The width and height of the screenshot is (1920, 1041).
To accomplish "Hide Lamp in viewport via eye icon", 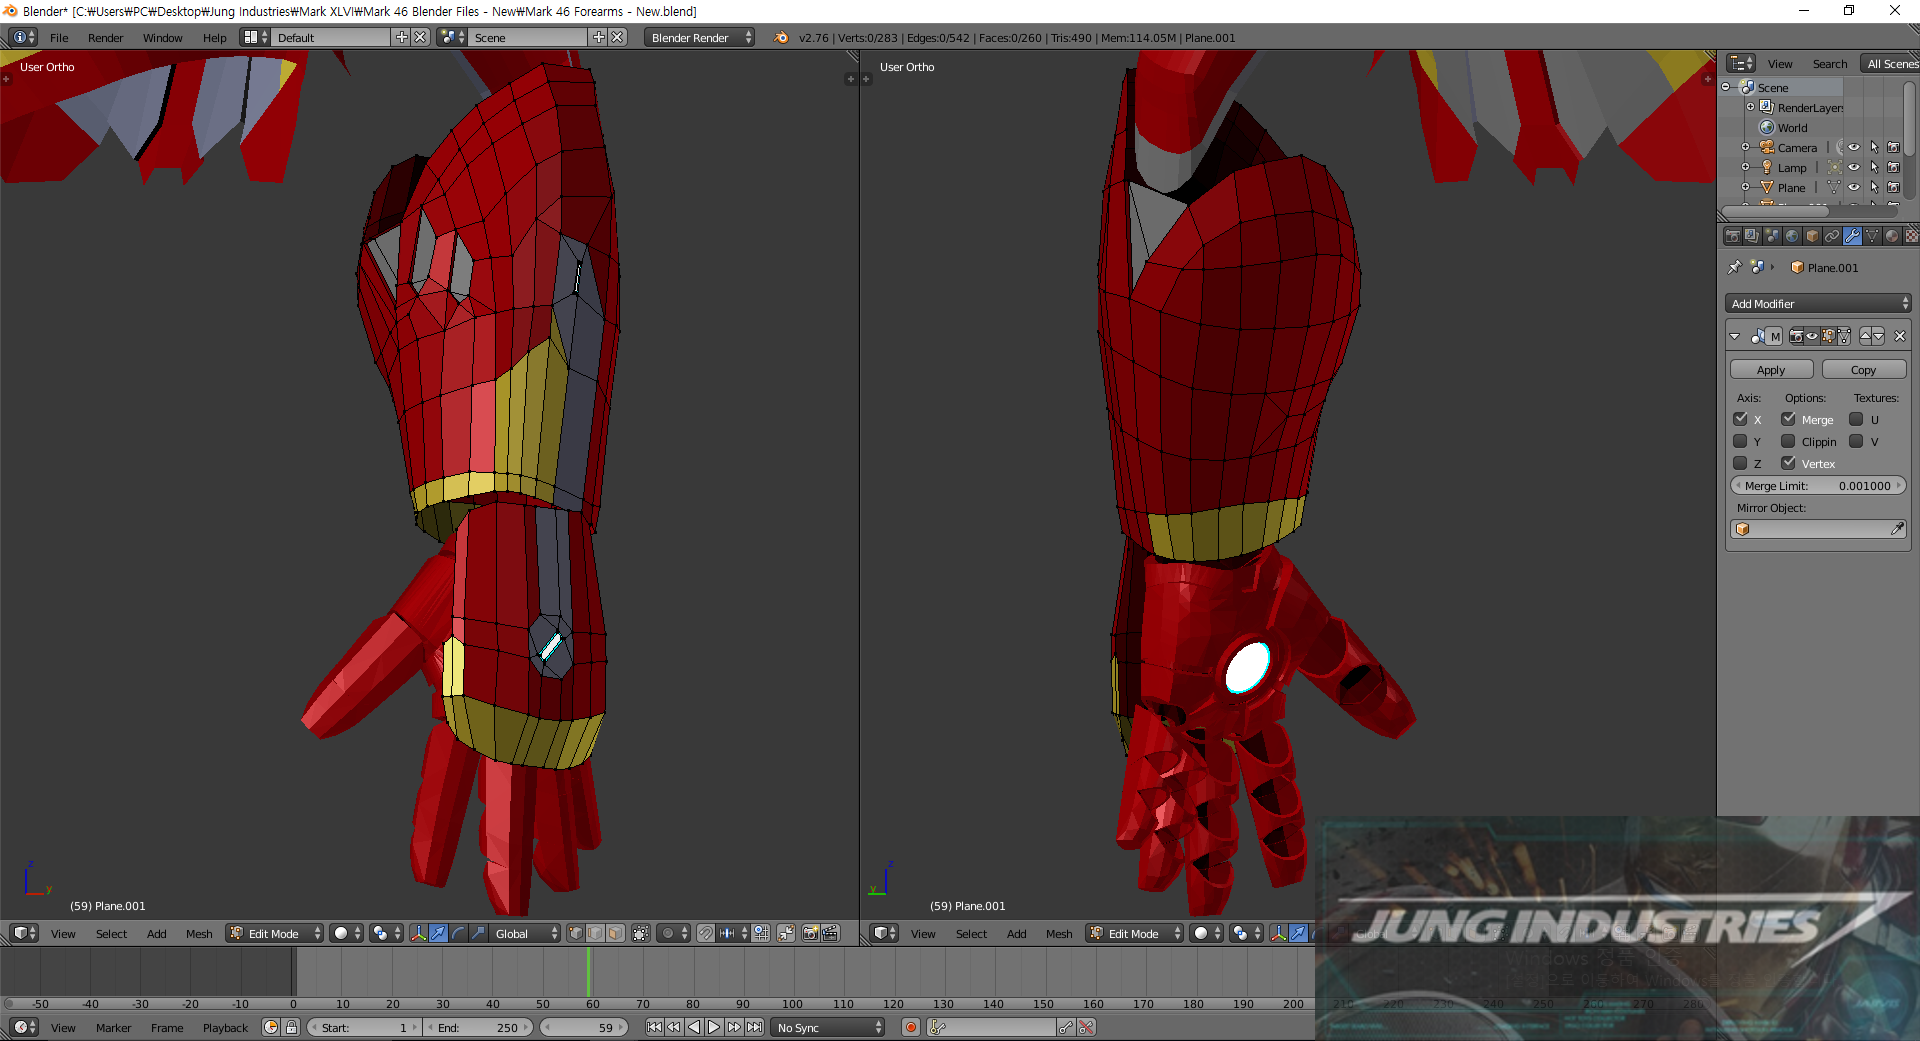I will click(1854, 167).
